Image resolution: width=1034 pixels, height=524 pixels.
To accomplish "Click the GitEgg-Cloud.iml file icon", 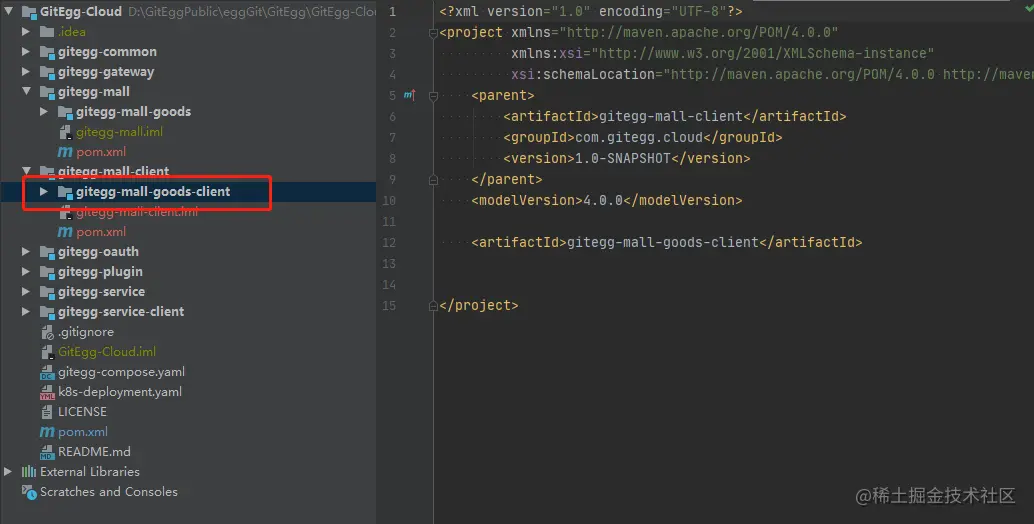I will point(47,351).
